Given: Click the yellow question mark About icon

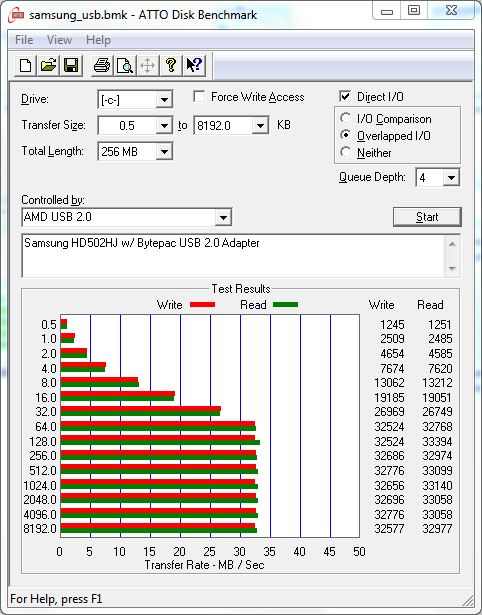Looking at the screenshot, I should click(171, 65).
